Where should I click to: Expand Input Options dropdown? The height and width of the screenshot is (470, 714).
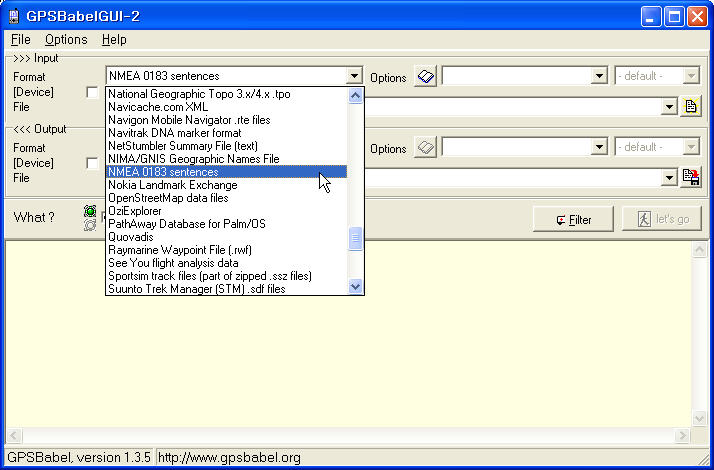(x=599, y=76)
